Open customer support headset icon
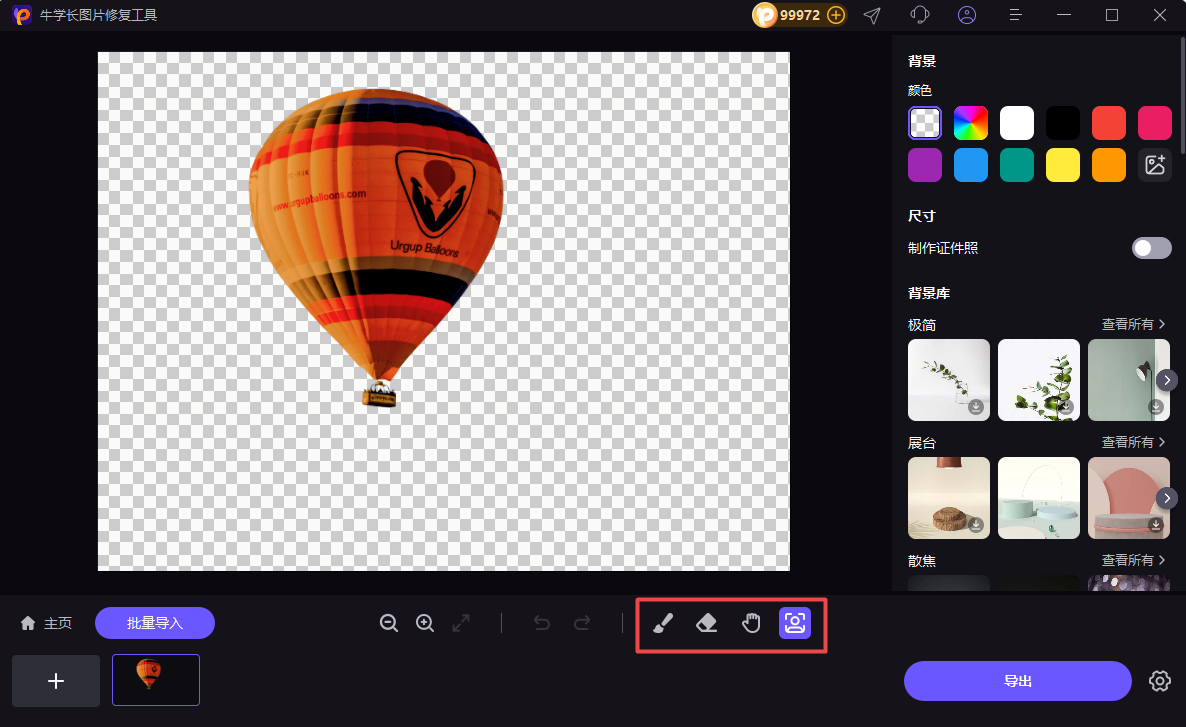 (x=920, y=15)
